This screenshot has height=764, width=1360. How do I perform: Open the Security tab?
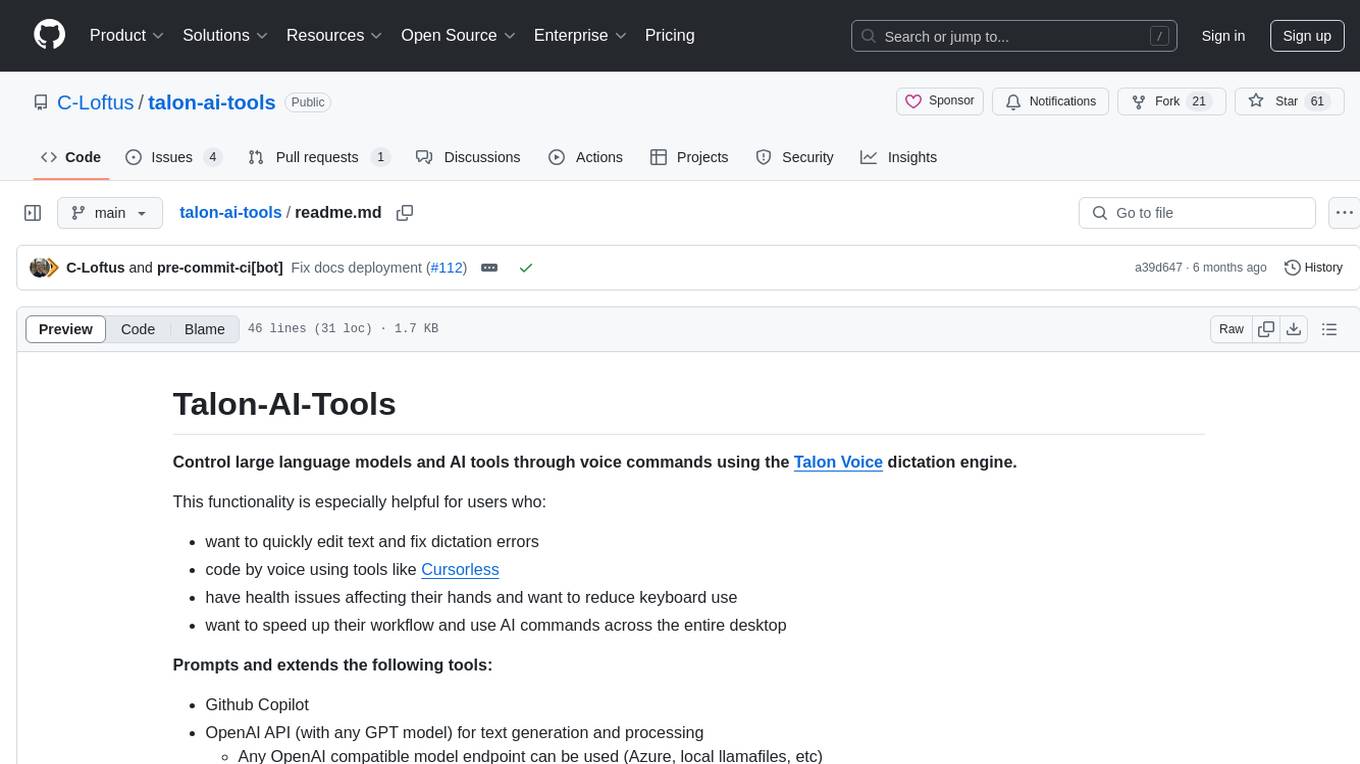pyautogui.click(x=795, y=157)
